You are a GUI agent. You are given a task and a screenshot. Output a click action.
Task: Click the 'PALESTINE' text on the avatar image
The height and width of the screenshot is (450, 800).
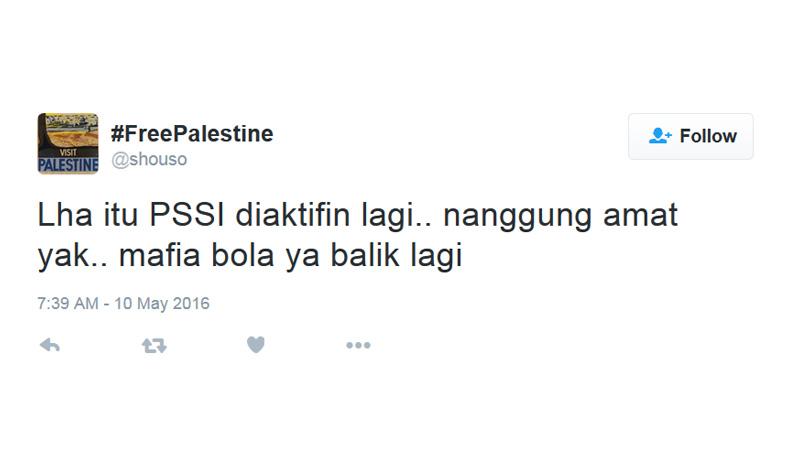coord(68,165)
